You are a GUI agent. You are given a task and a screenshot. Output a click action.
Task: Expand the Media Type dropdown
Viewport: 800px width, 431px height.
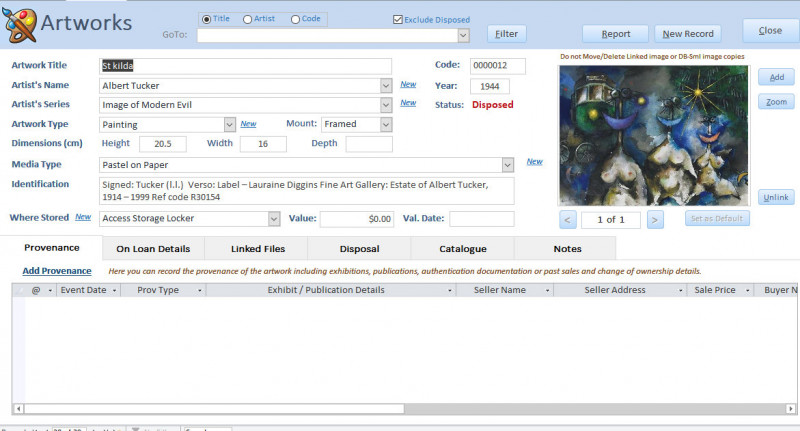[x=508, y=165]
